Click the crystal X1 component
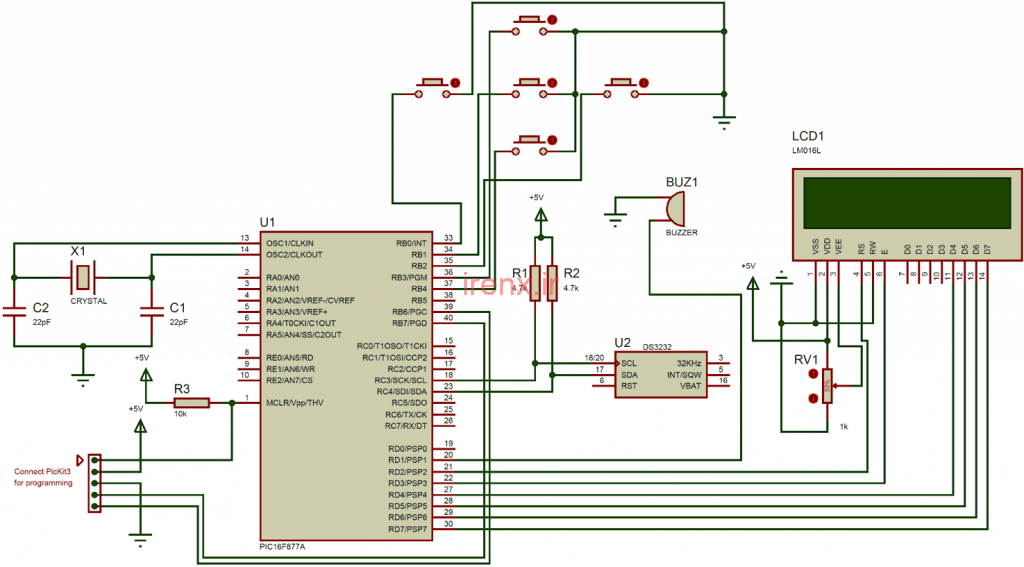This screenshot has width=1024, height=567. tap(82, 276)
